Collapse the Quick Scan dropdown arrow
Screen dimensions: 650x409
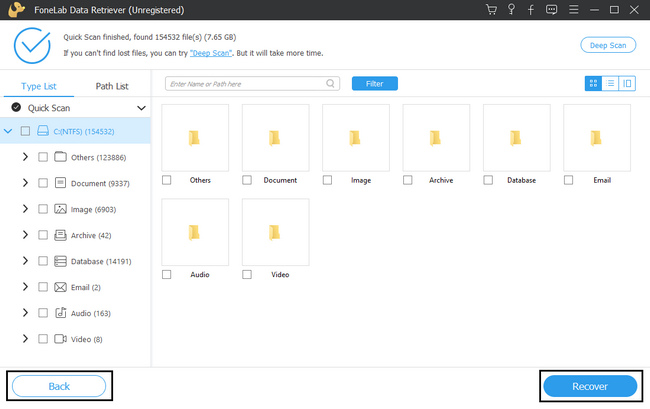point(141,108)
